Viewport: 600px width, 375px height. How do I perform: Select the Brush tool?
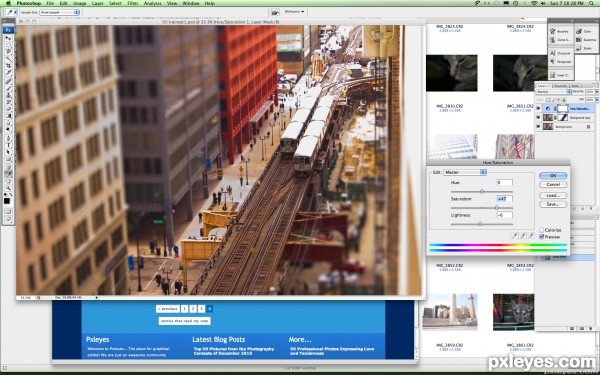pos(8,88)
